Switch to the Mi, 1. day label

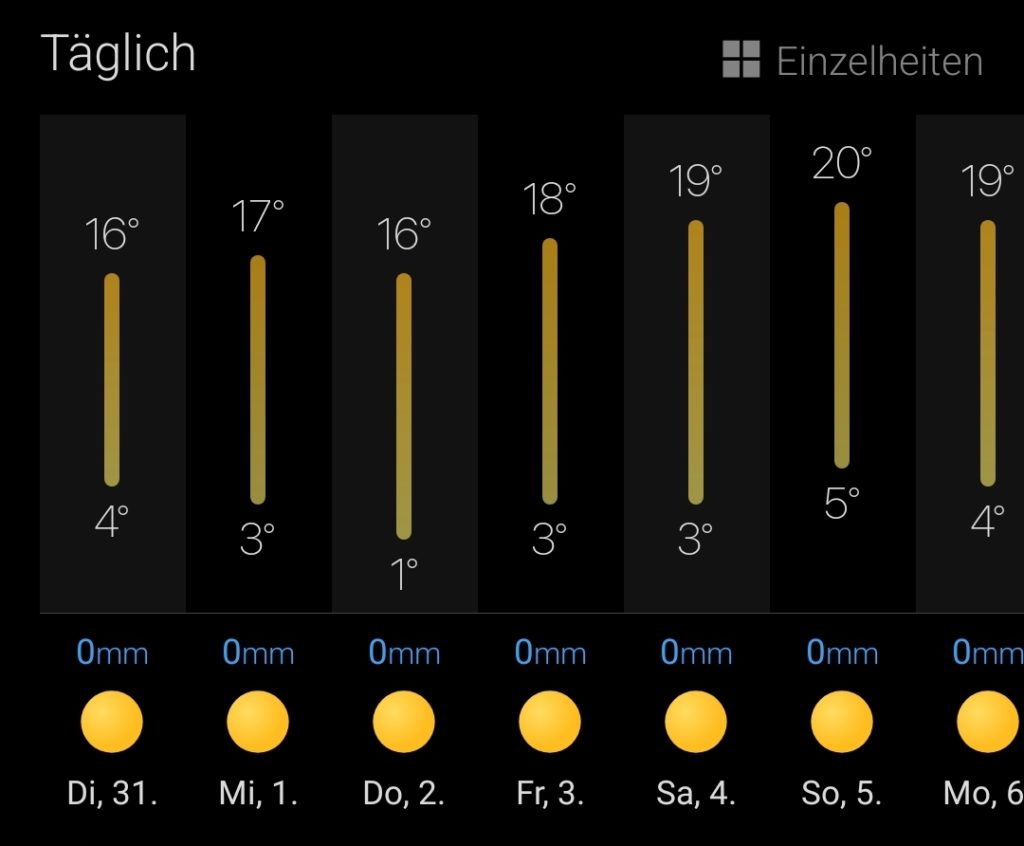click(x=258, y=795)
